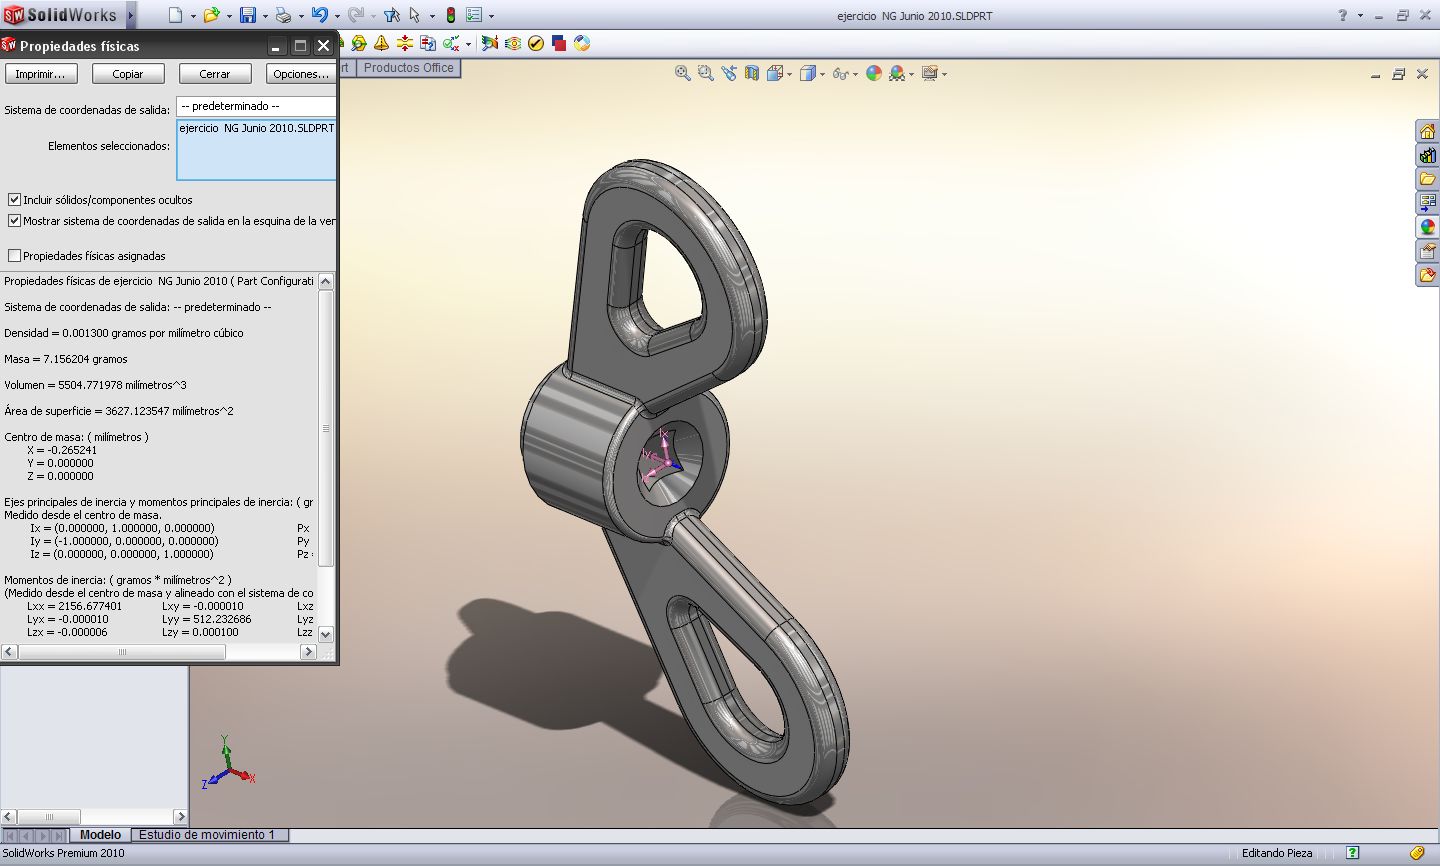Open Appearances color ball task pane tab
Image resolution: width=1440 pixels, height=866 pixels.
click(x=1428, y=227)
